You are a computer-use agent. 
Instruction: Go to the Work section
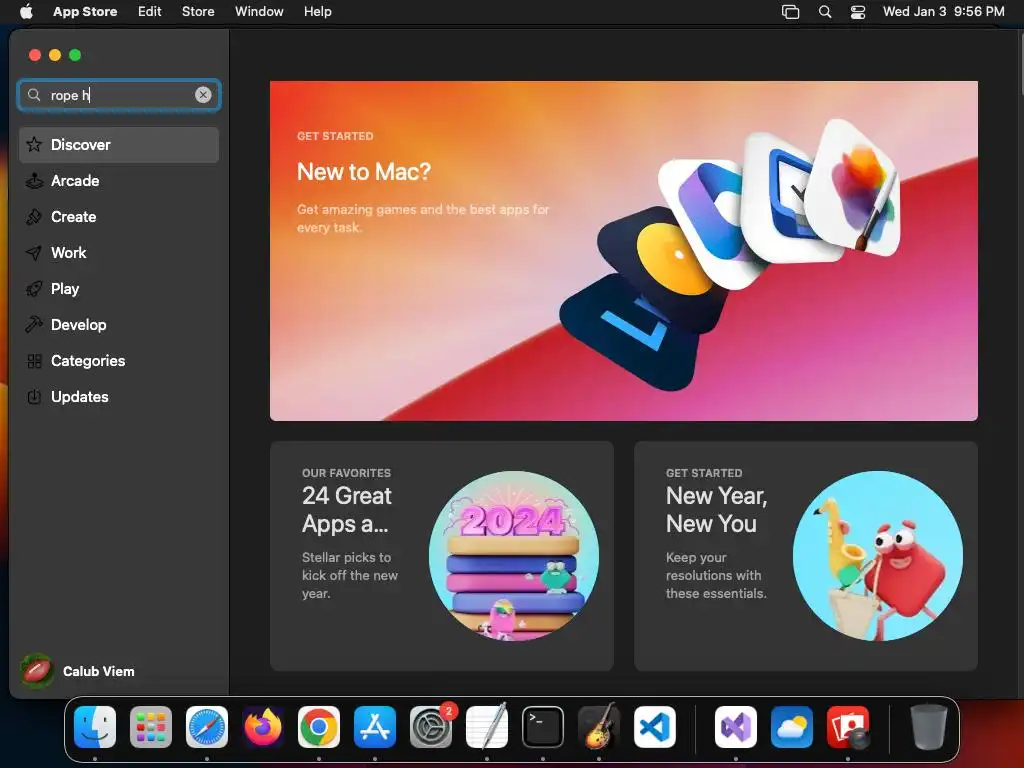119,253
